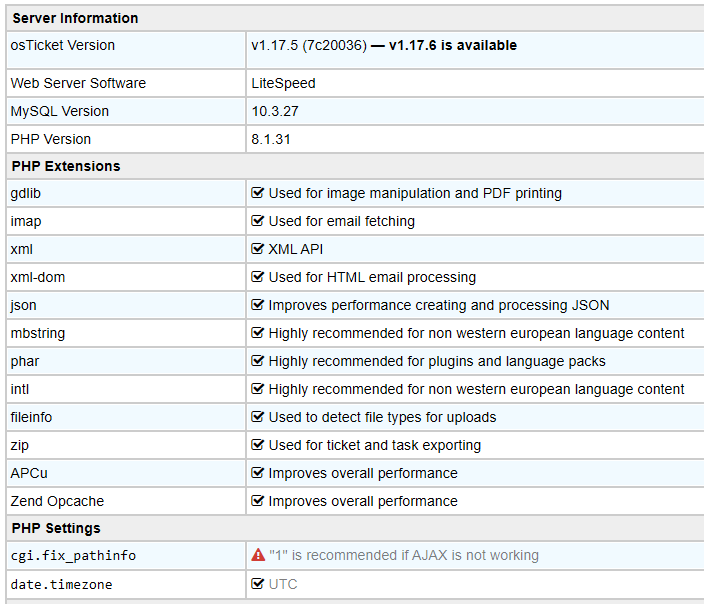This screenshot has width=704, height=604.
Task: Click the Zend Opcache check mark icon
Action: click(x=258, y=501)
